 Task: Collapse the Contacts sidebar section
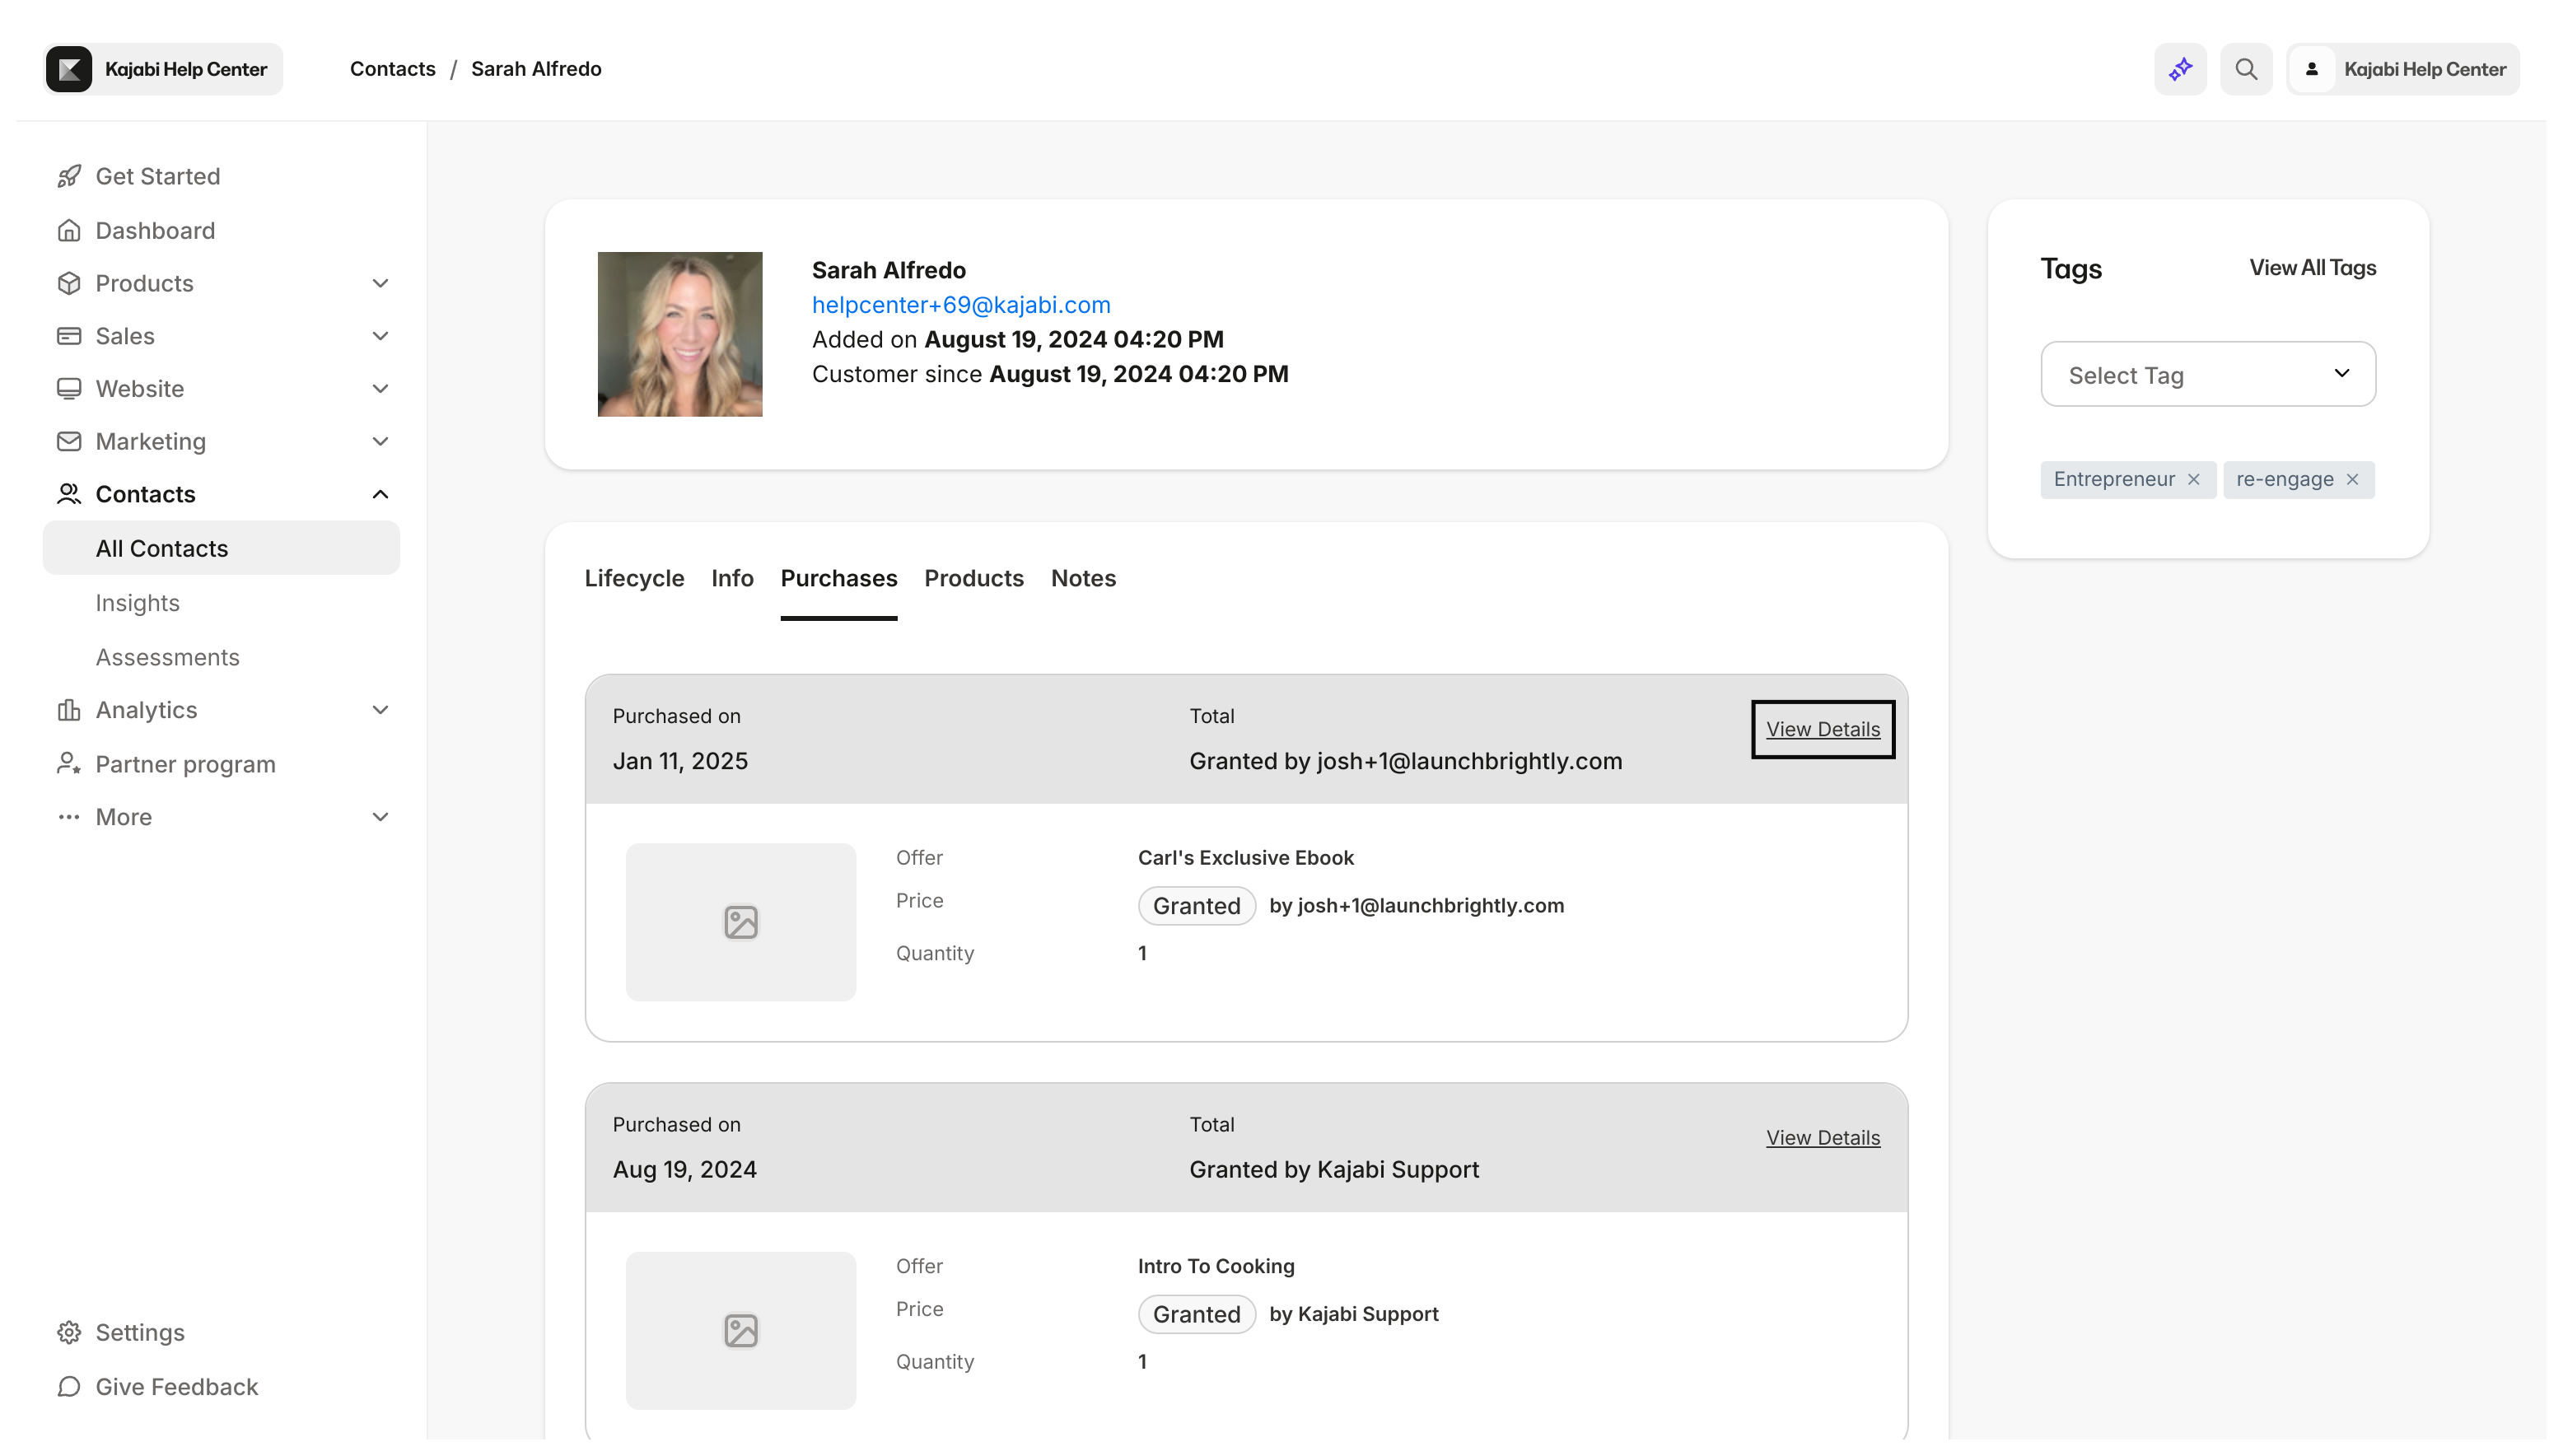tap(380, 494)
